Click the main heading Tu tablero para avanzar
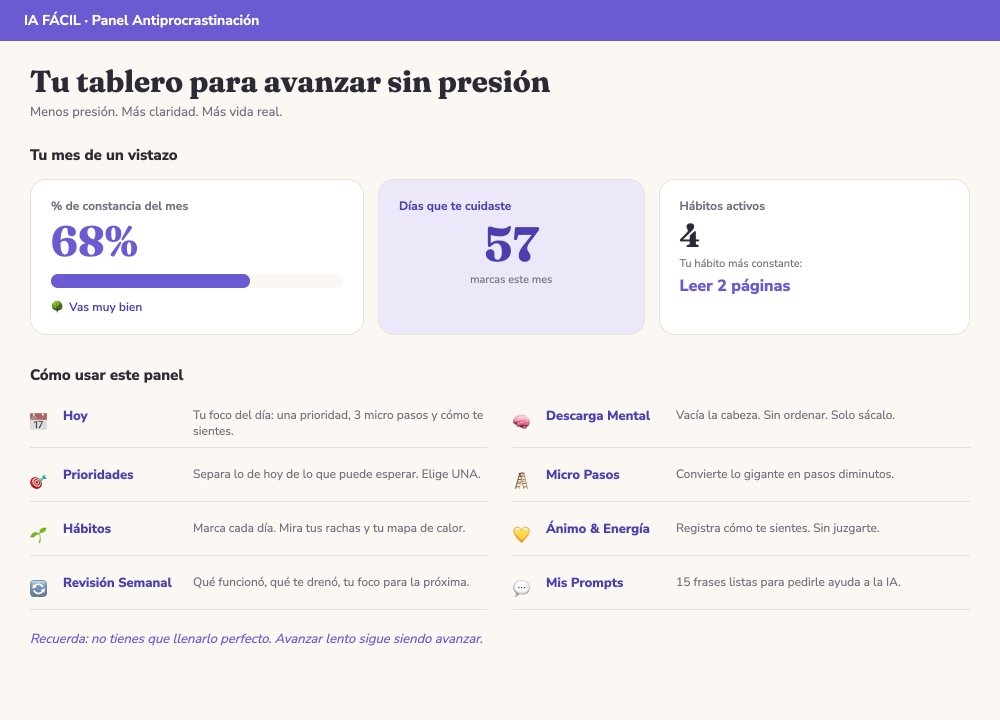 (290, 82)
